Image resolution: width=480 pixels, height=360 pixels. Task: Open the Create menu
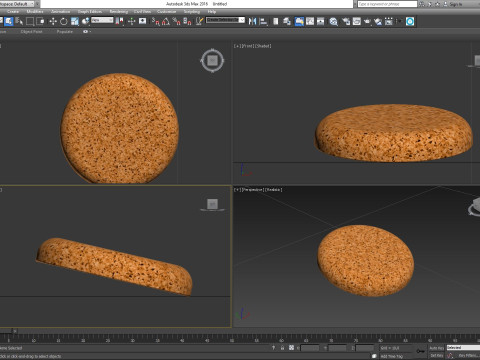13,12
